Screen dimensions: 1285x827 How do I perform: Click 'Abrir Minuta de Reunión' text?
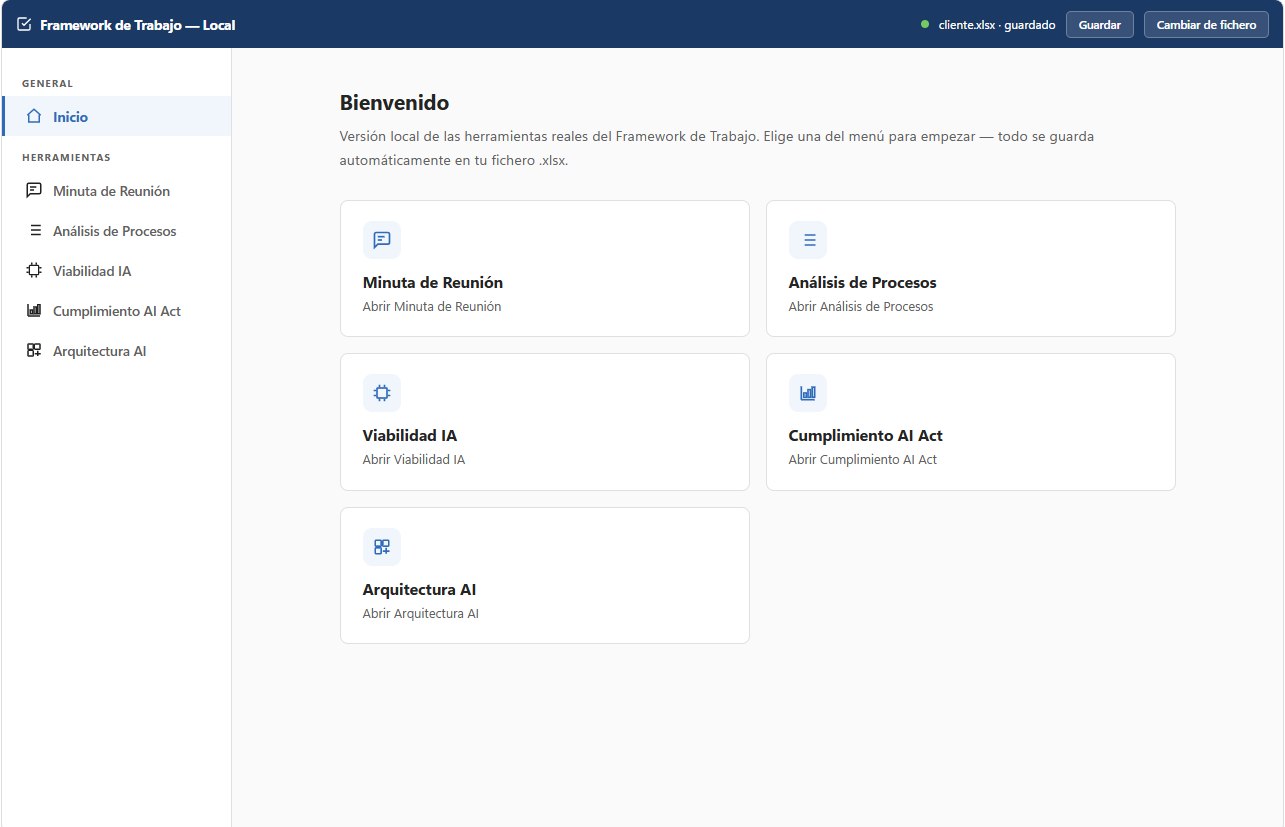(x=432, y=307)
